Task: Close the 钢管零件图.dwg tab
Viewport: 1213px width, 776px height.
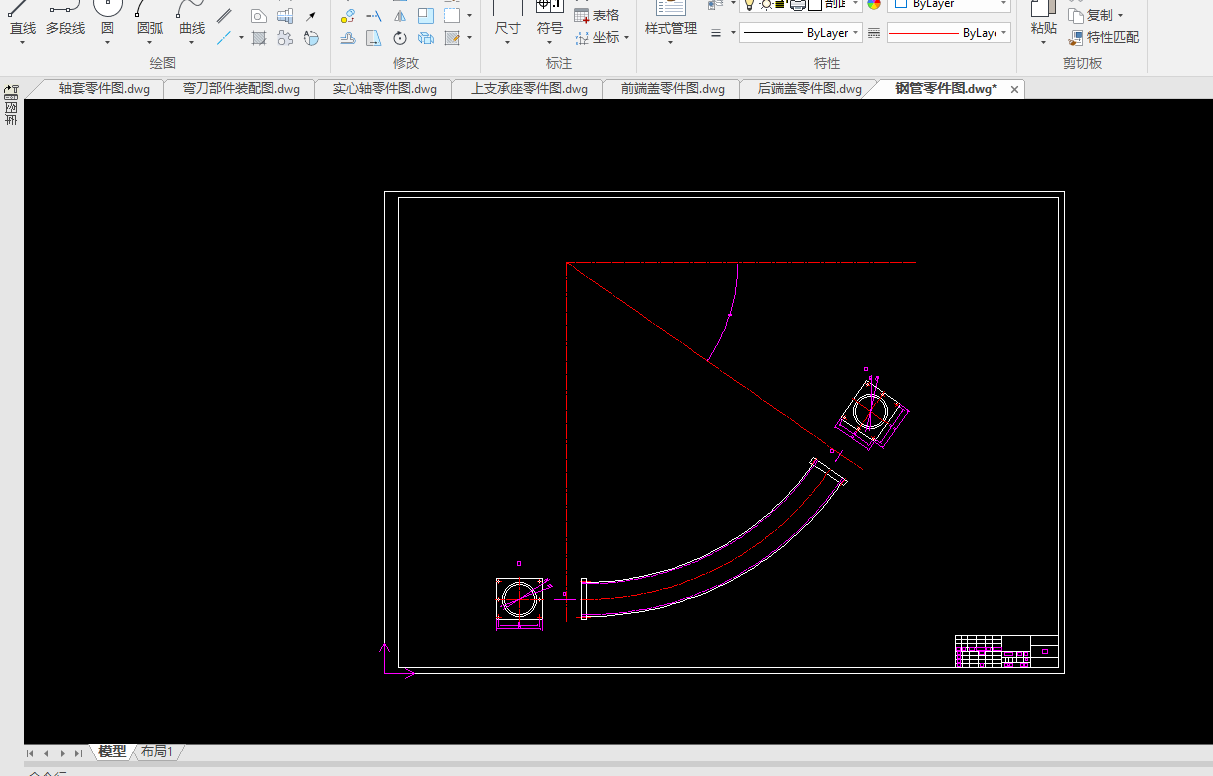Action: point(1014,90)
